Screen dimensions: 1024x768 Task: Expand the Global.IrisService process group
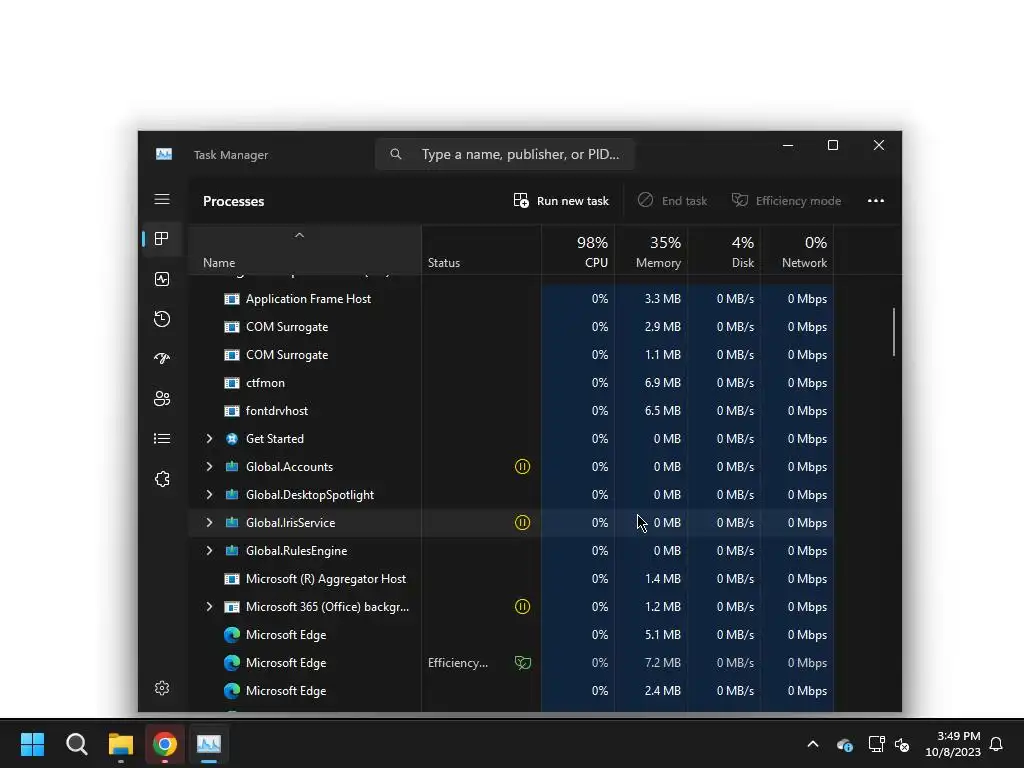pyautogui.click(x=209, y=522)
